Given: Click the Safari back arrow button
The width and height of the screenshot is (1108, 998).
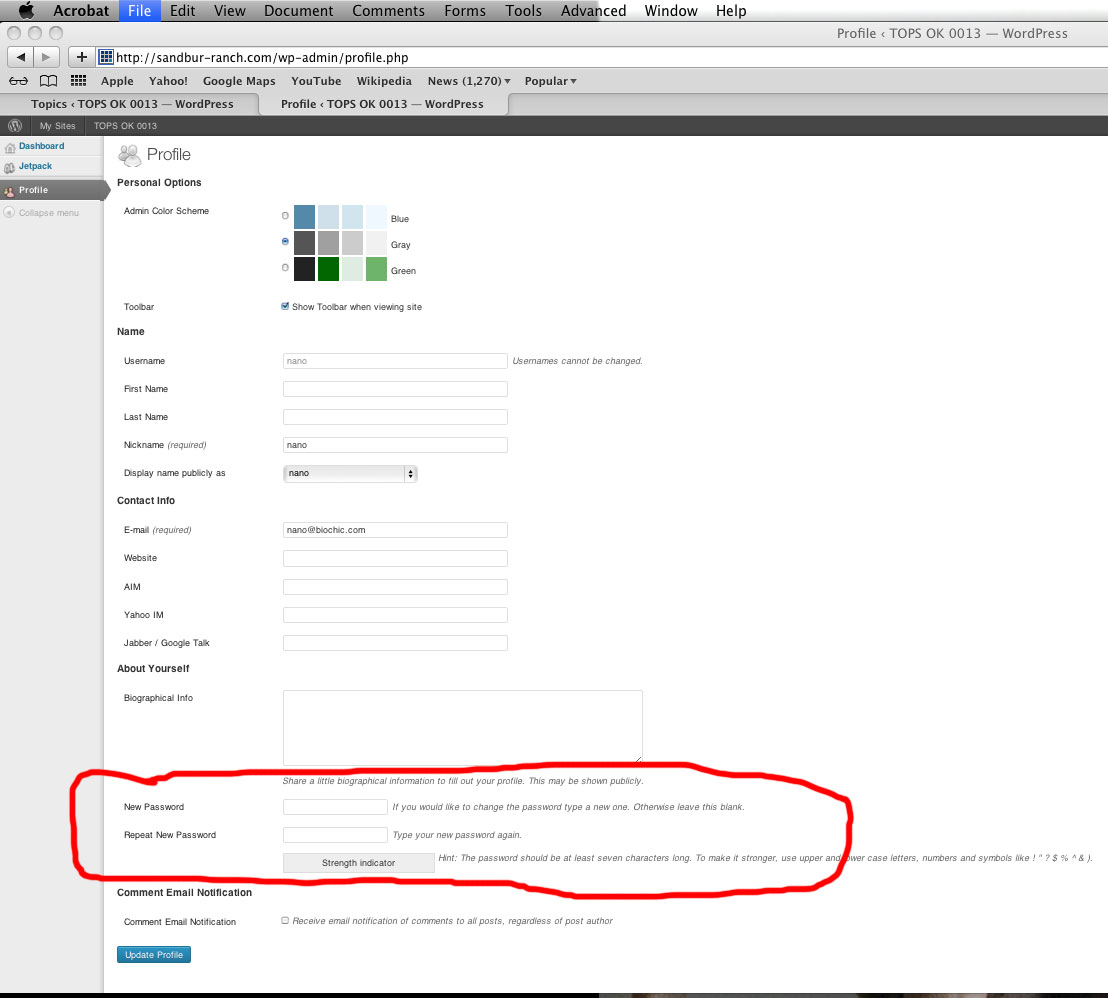Looking at the screenshot, I should coord(21,58).
